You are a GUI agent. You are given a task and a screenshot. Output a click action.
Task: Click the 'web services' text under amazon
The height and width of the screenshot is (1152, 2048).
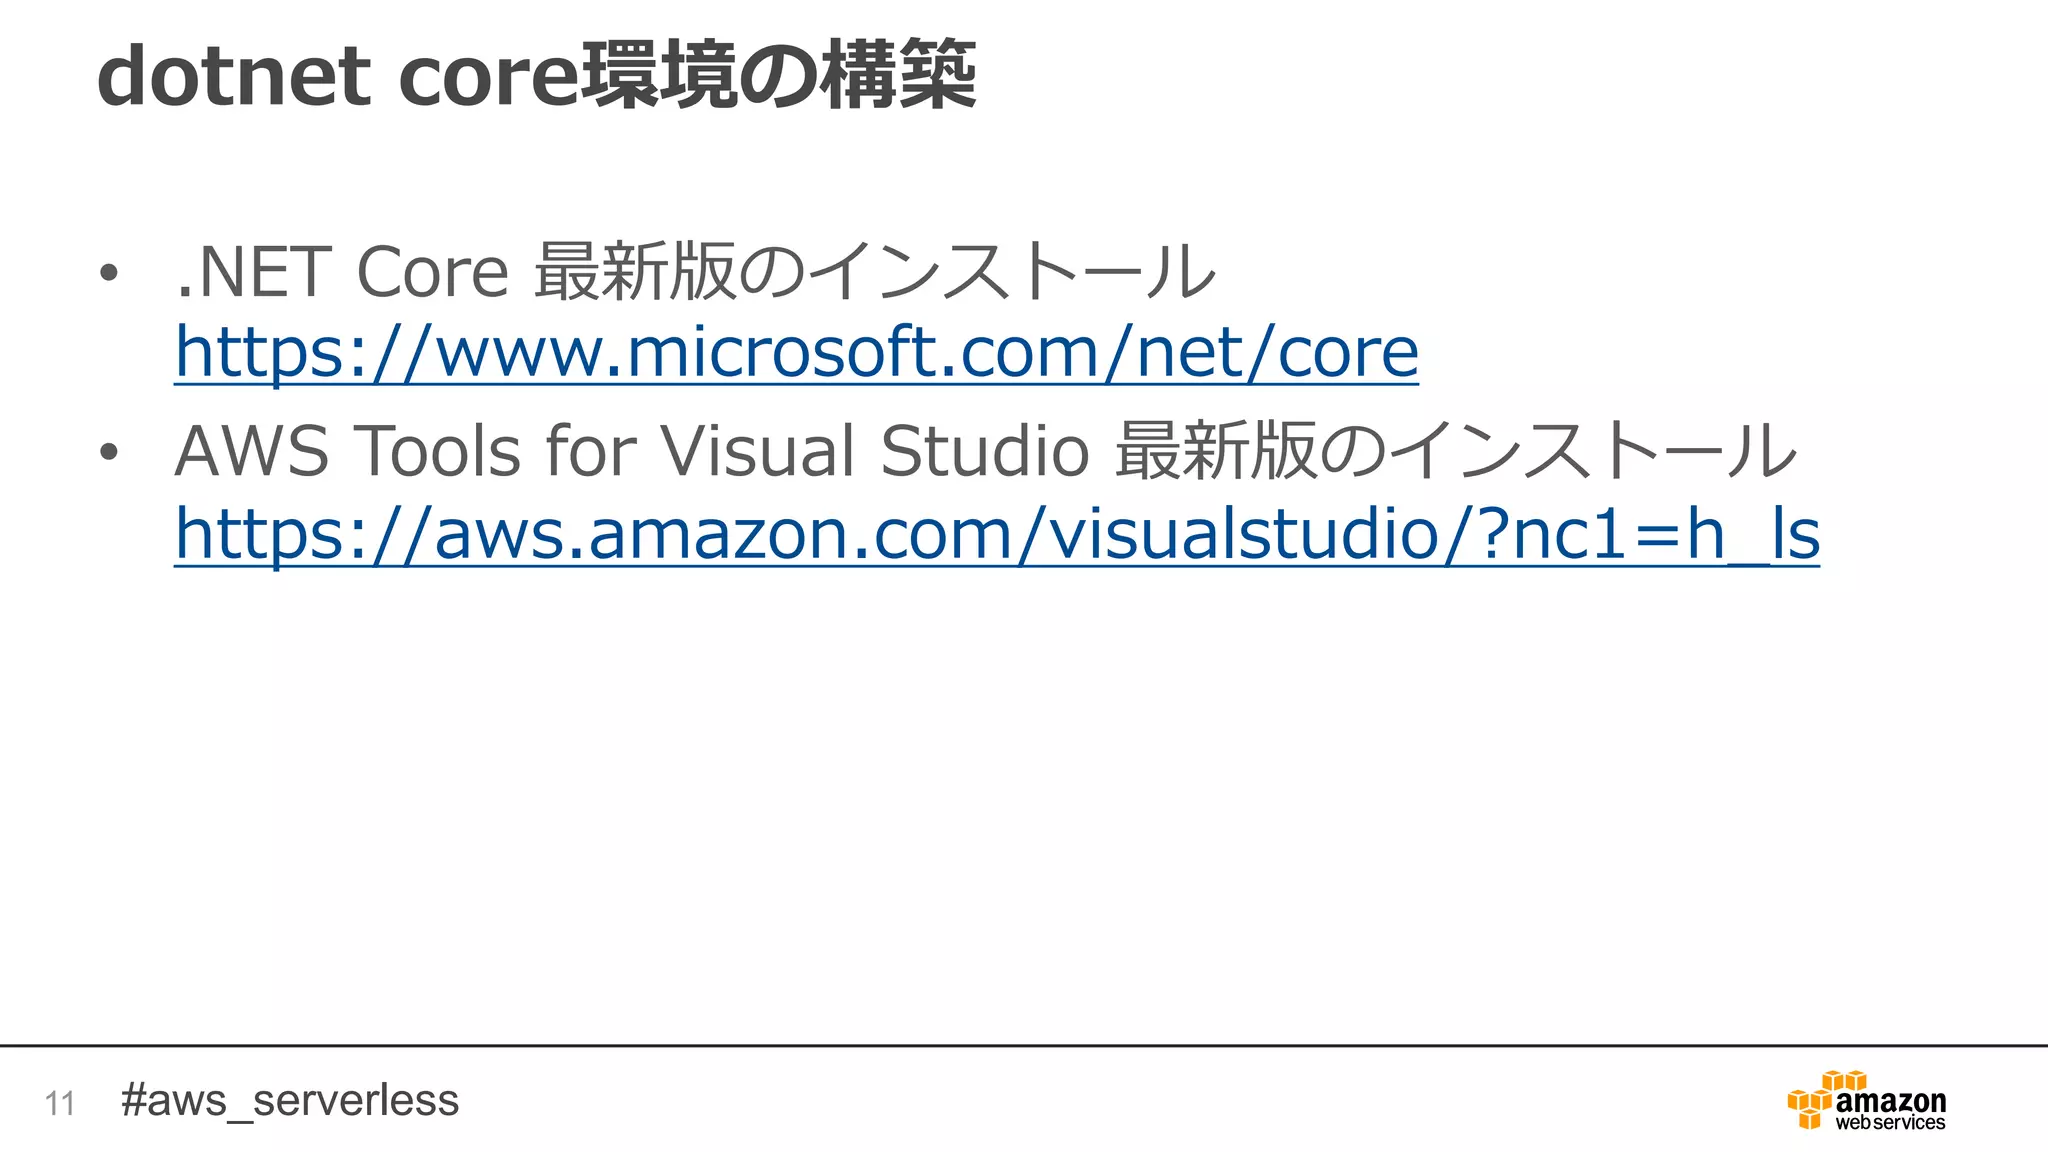tap(1890, 1123)
